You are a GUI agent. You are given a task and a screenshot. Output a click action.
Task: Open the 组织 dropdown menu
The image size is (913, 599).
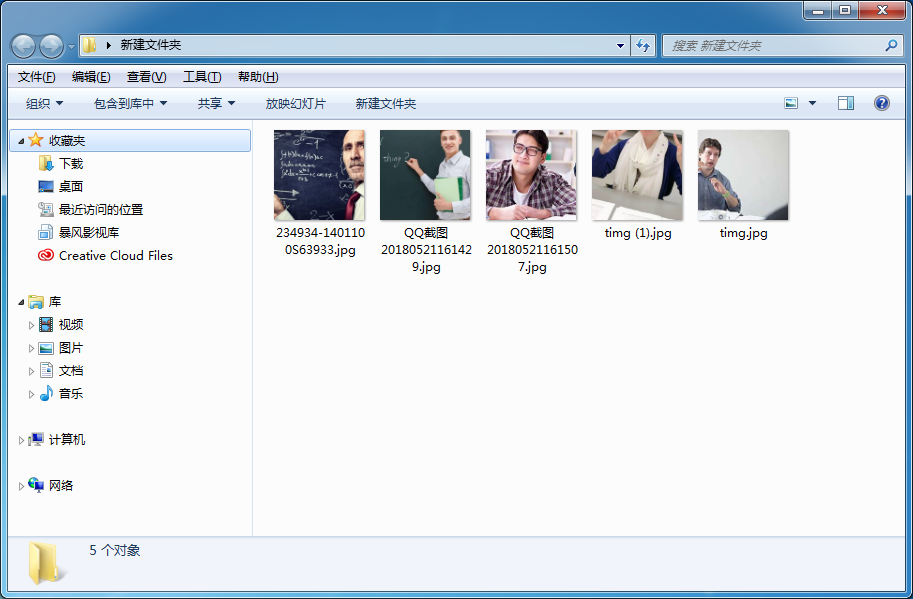click(44, 104)
